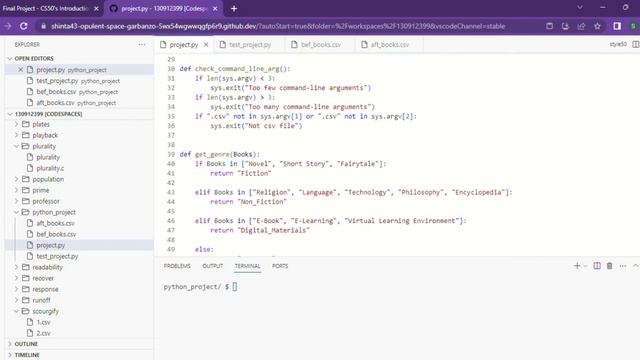
Task: Close the Final Project CS50 browser tab
Action: point(96,9)
